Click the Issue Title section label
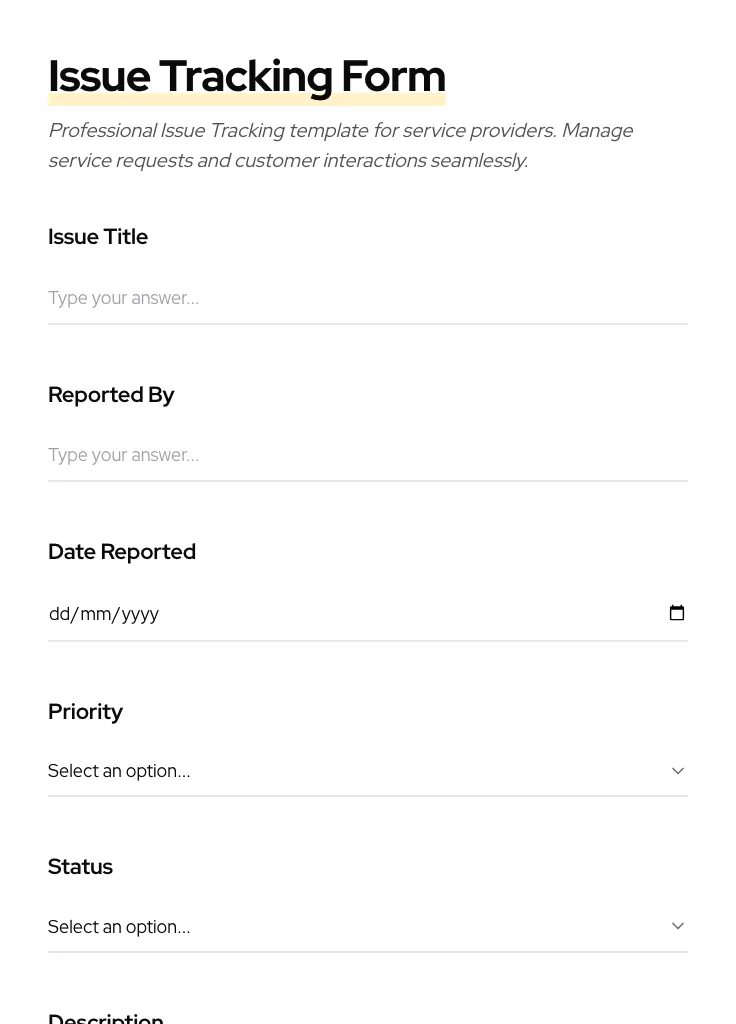 click(98, 236)
